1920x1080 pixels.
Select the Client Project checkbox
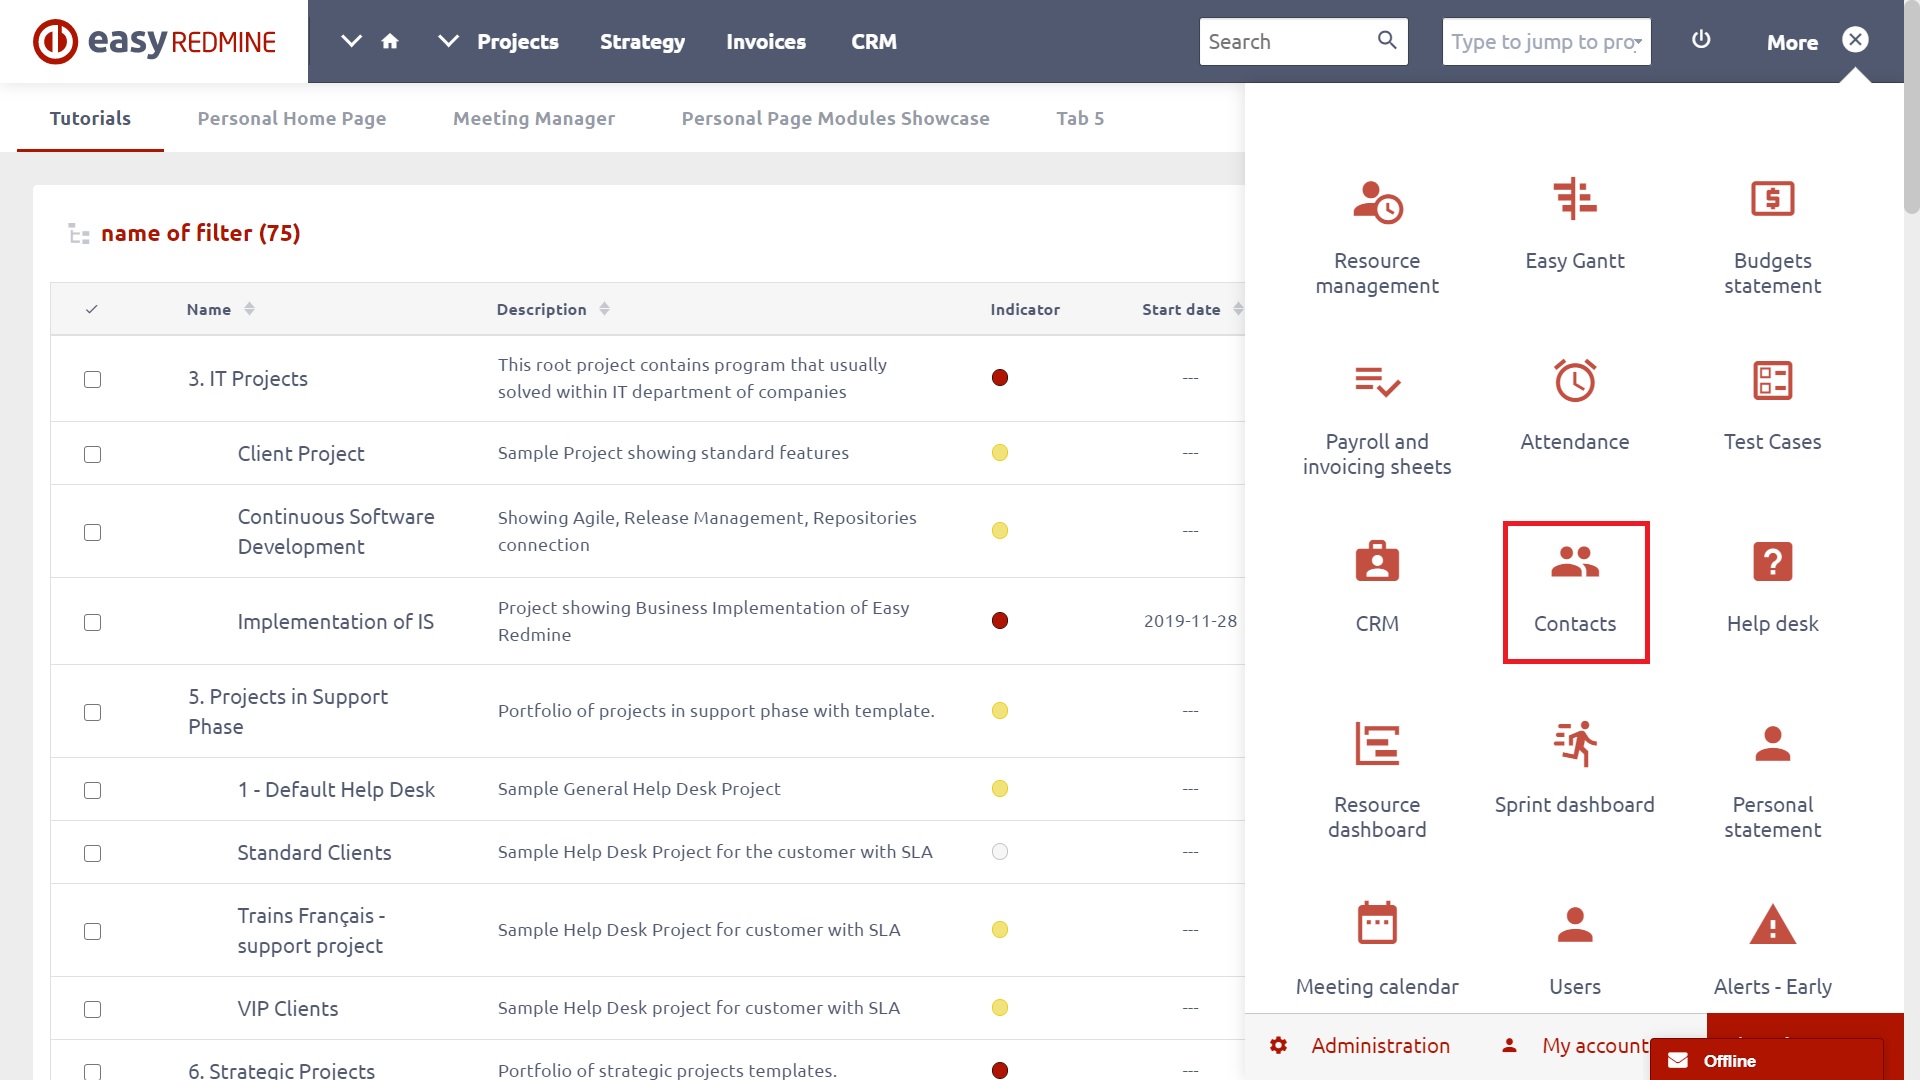pyautogui.click(x=92, y=454)
